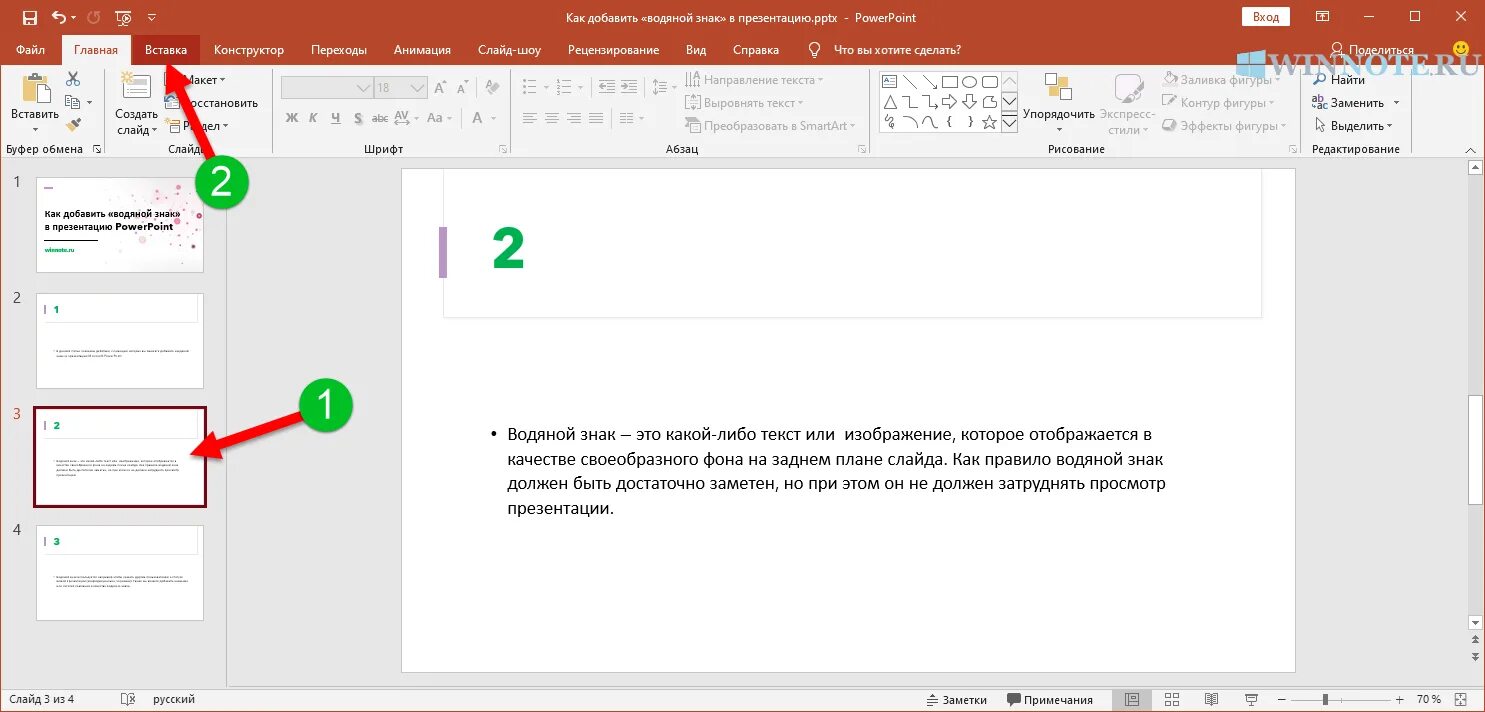Open character spacing AV dropdown
The image size is (1485, 712).
pyautogui.click(x=408, y=118)
